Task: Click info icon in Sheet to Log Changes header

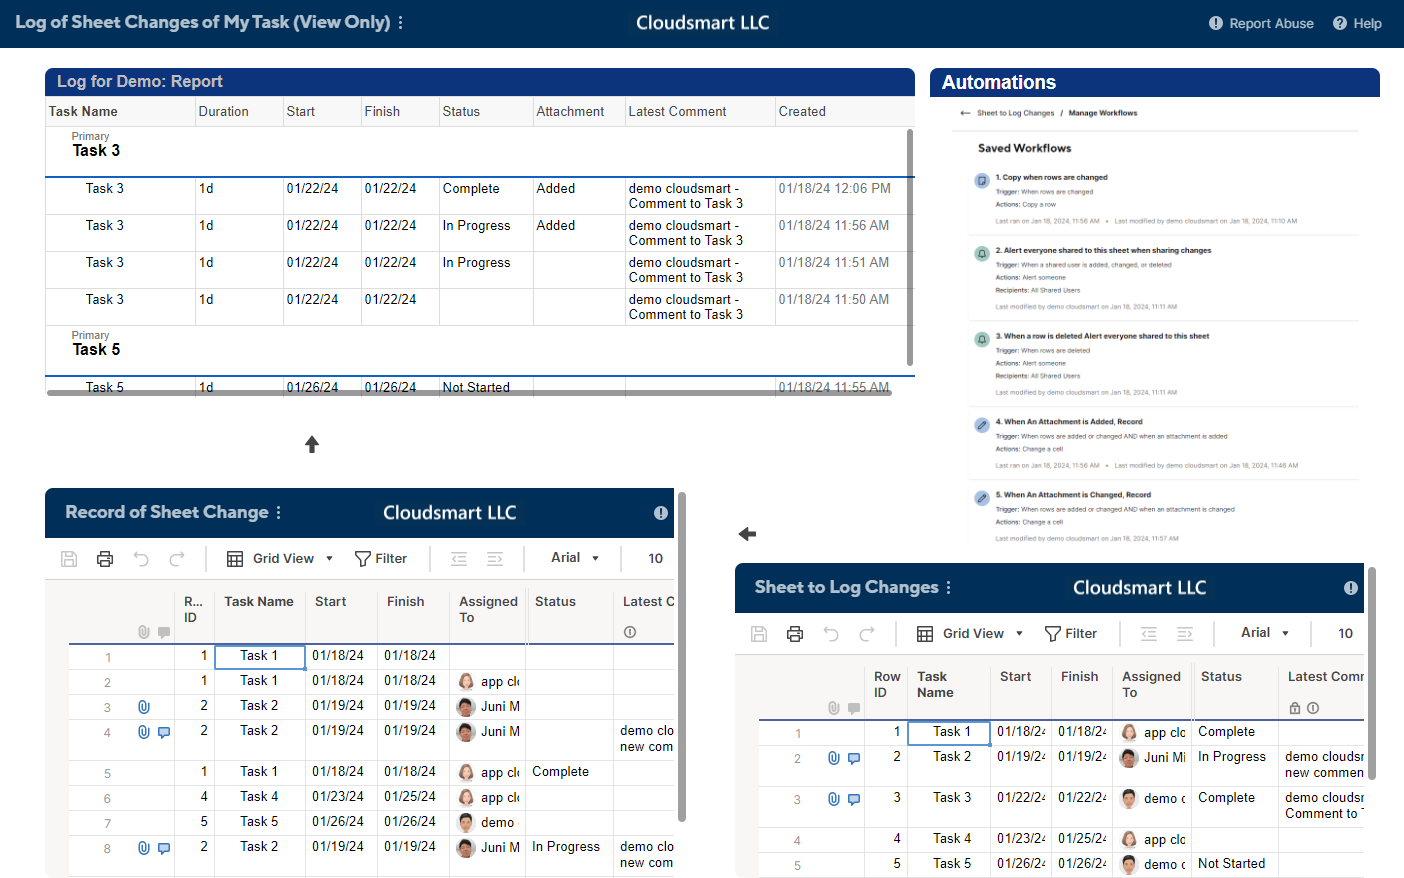Action: 1351,588
